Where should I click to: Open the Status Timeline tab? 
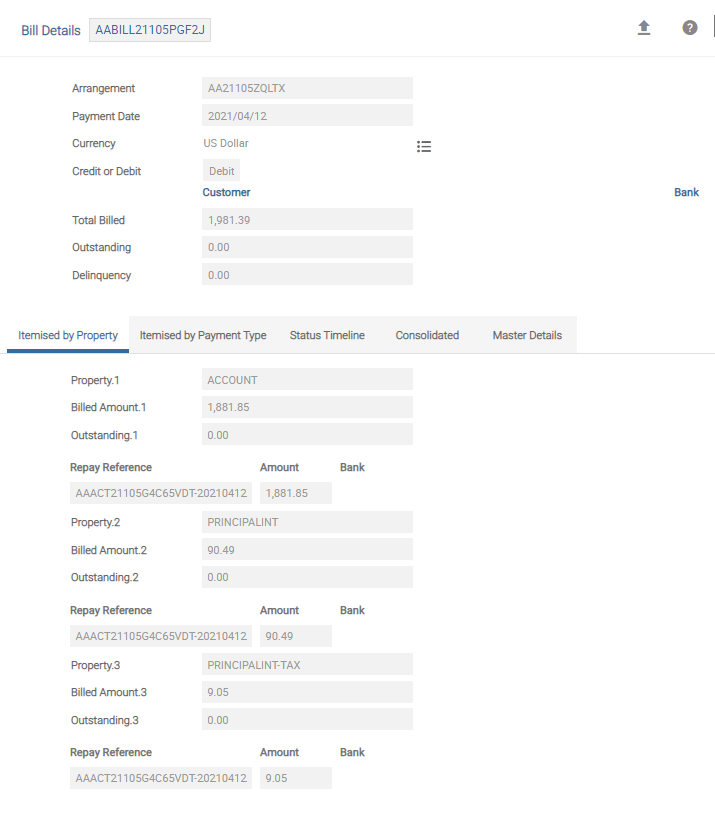pyautogui.click(x=327, y=335)
